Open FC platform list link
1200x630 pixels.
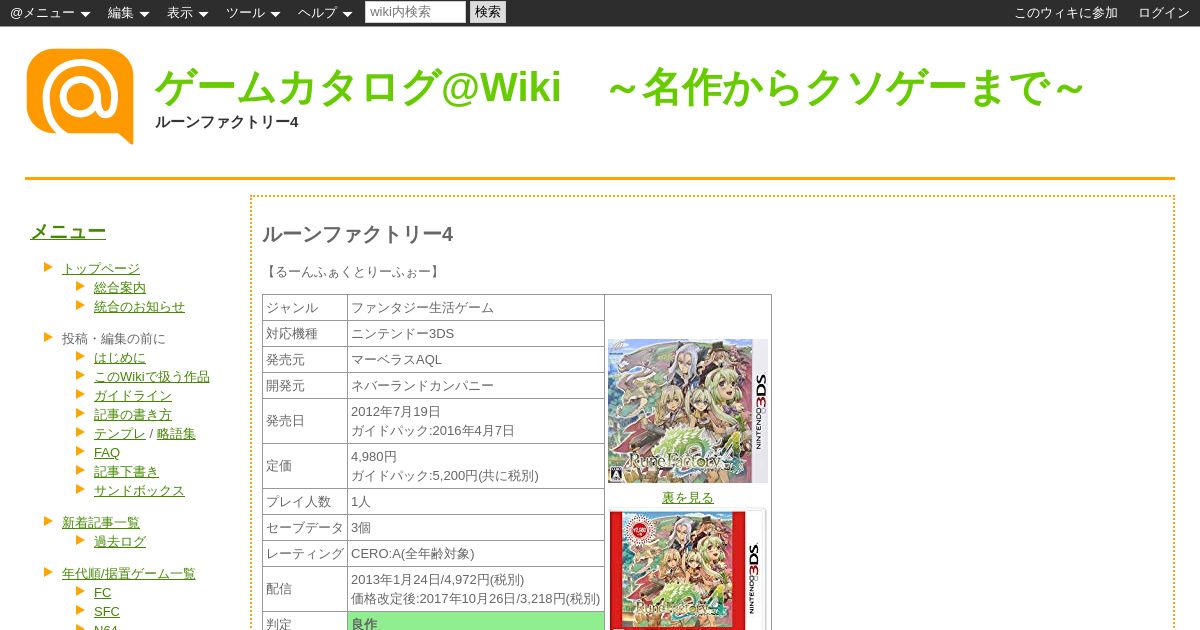pos(103,592)
